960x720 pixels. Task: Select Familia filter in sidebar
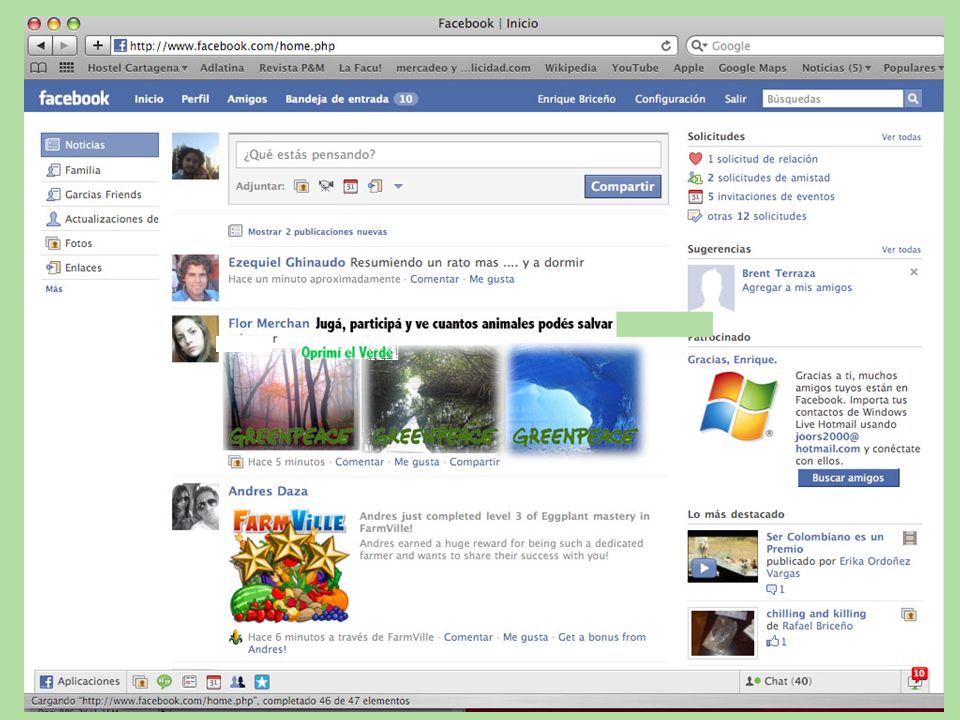(x=100, y=170)
